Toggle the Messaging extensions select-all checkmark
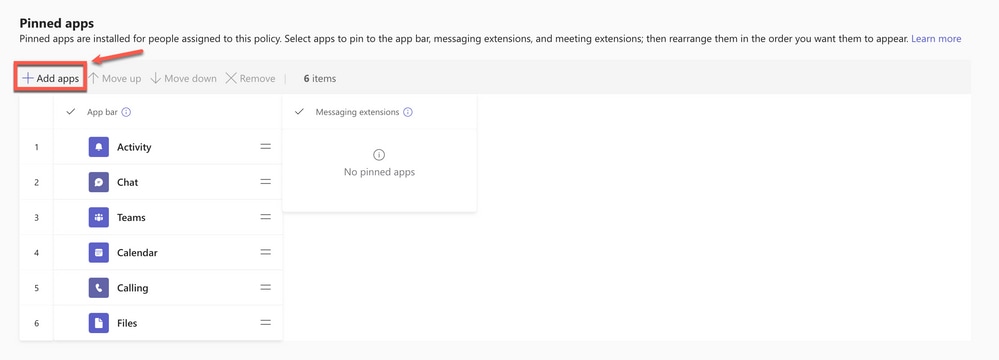The width and height of the screenshot is (999, 360). coord(299,112)
